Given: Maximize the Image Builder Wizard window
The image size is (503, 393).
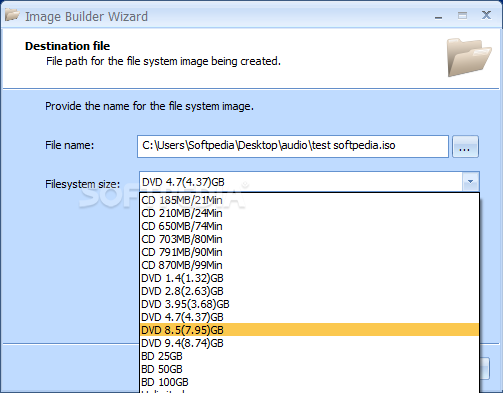Looking at the screenshot, I should coord(462,16).
